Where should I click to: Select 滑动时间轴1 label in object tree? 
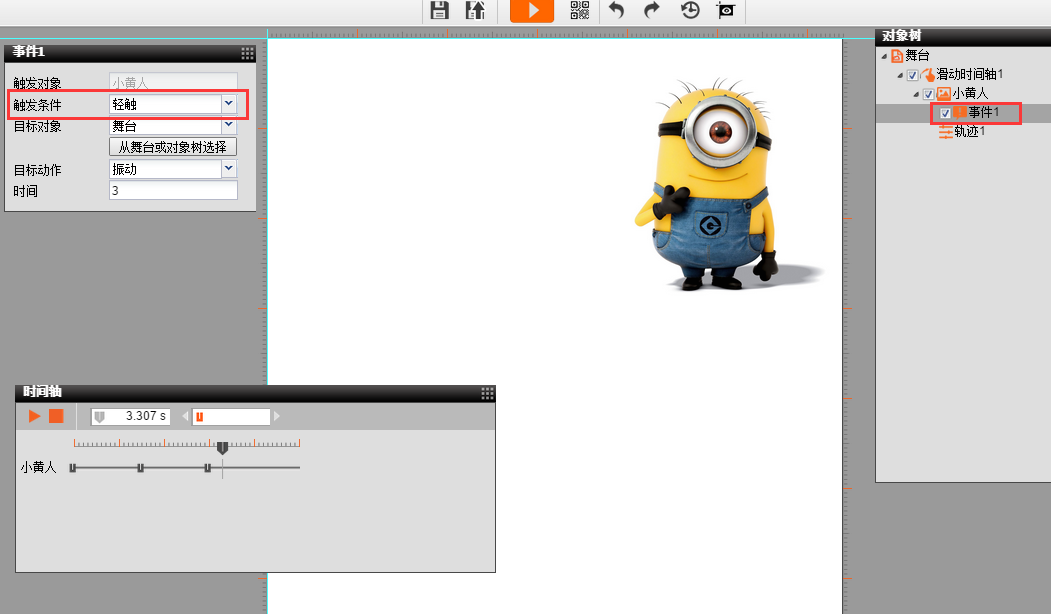click(969, 74)
